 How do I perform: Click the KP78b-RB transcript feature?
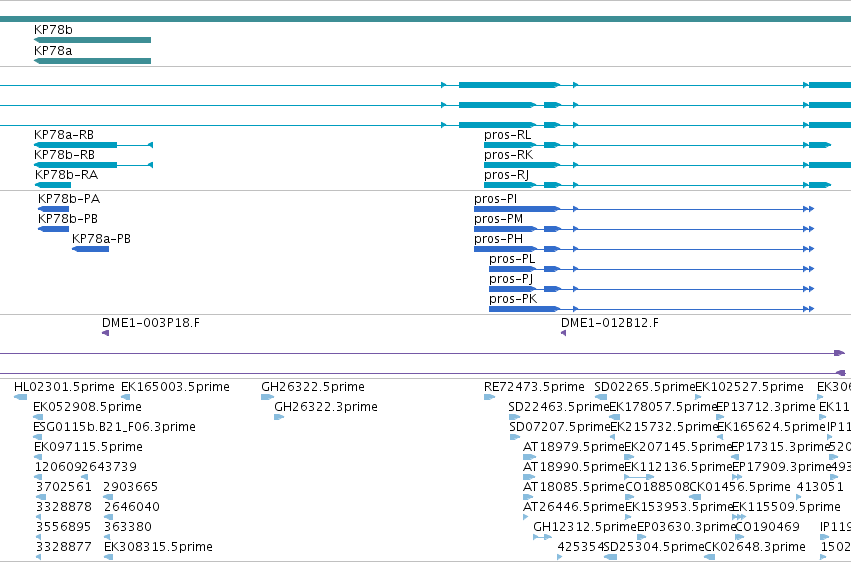point(93,165)
